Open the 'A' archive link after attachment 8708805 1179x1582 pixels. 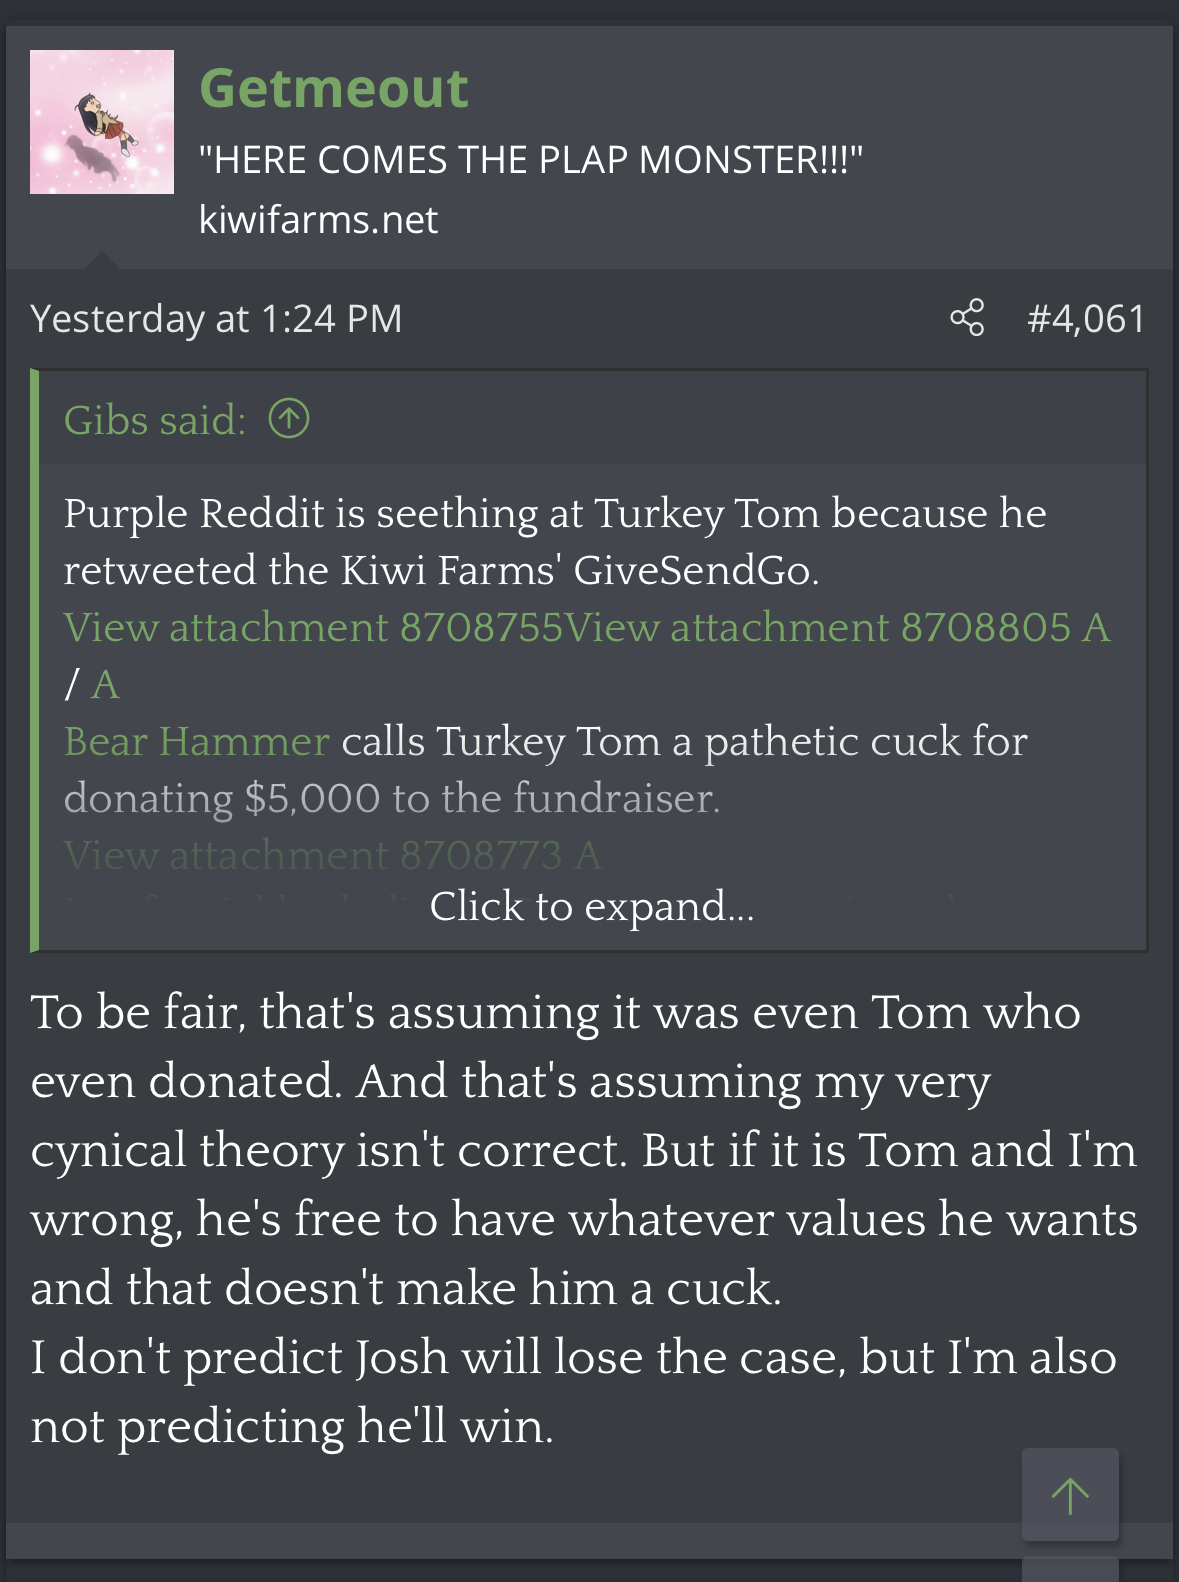(1098, 627)
